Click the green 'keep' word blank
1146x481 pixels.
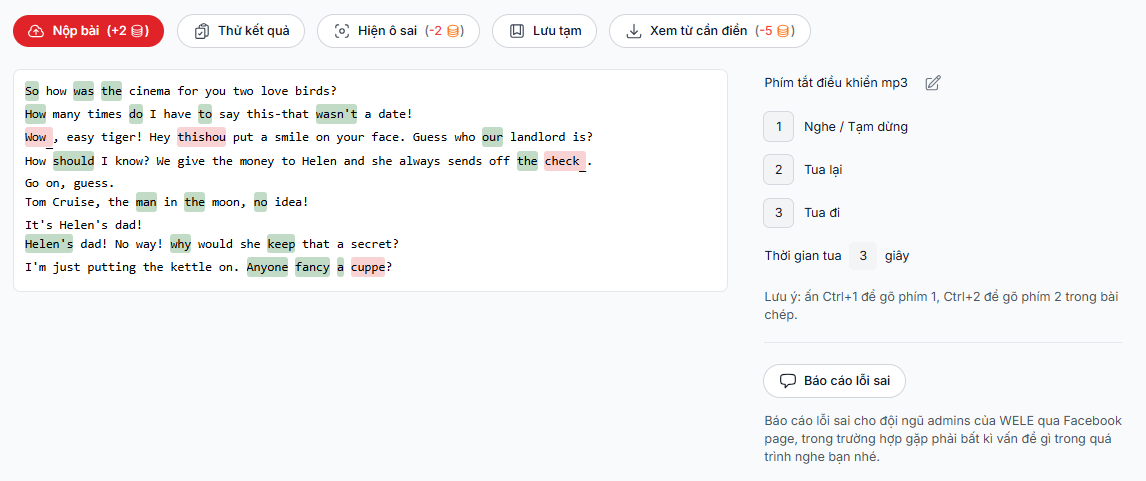pyautogui.click(x=280, y=244)
